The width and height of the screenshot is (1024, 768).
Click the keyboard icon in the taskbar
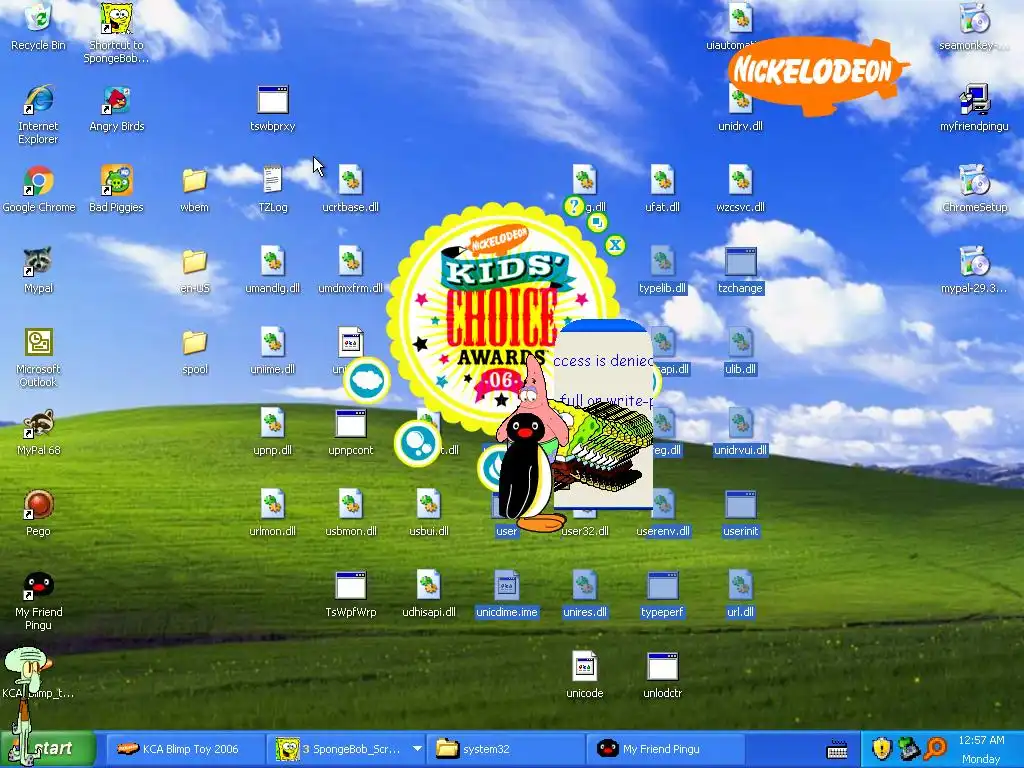[x=837, y=750]
